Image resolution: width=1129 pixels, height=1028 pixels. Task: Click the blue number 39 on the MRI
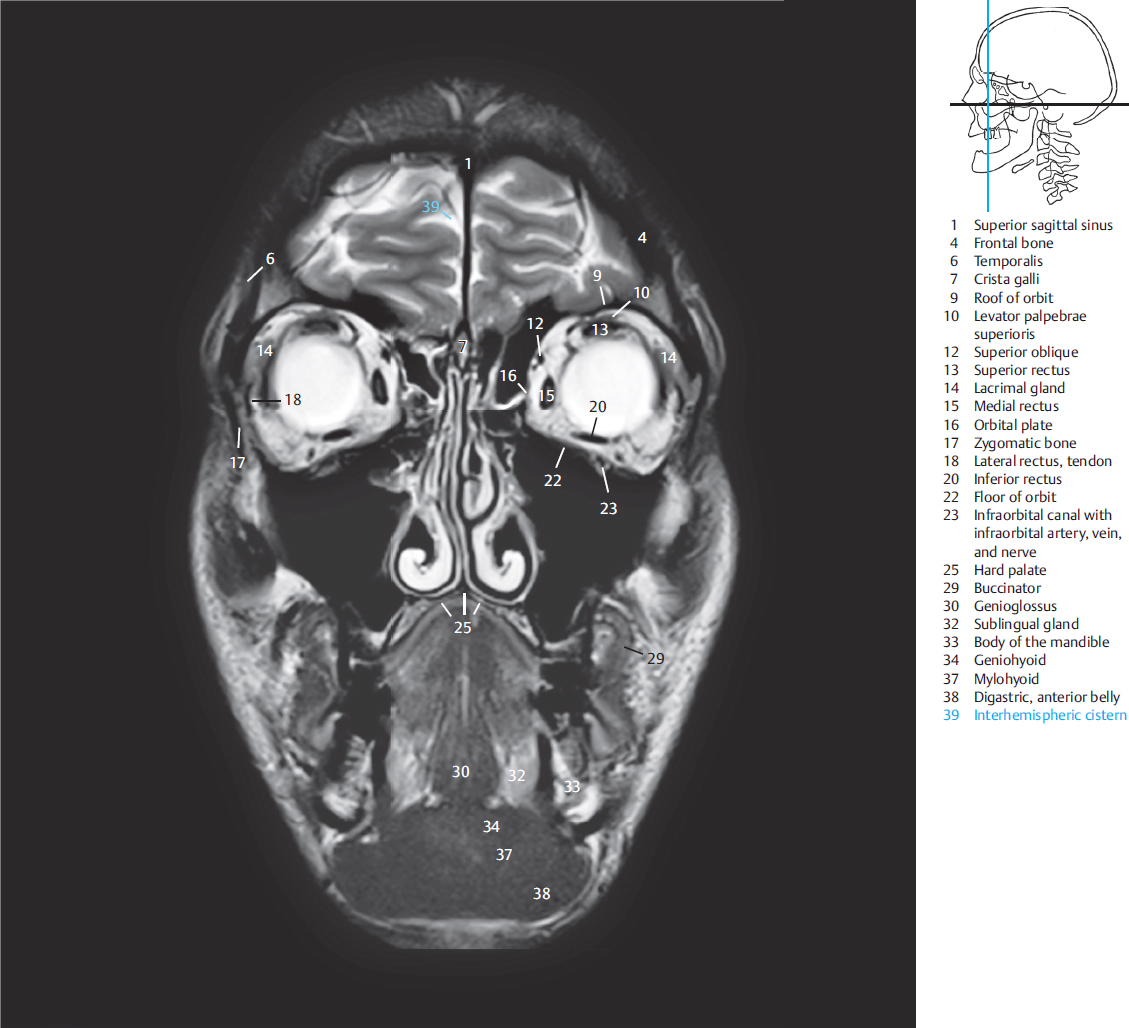point(430,207)
